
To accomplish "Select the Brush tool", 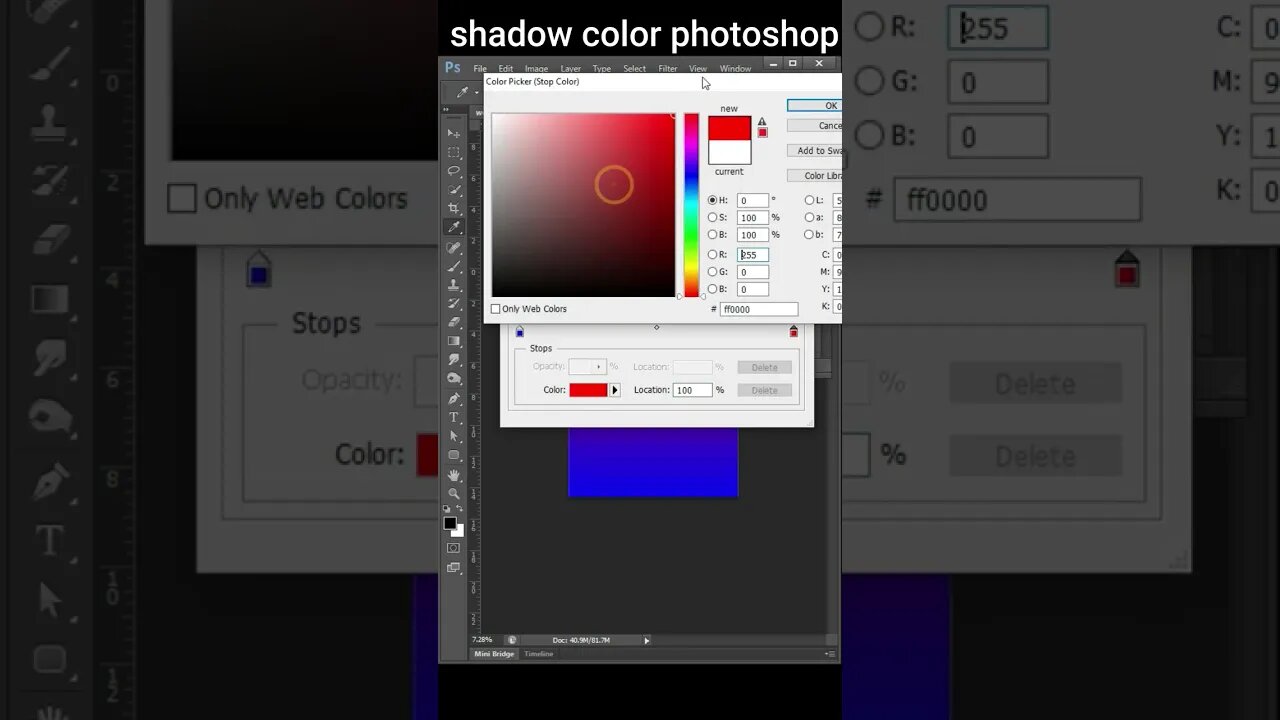I will [454, 266].
